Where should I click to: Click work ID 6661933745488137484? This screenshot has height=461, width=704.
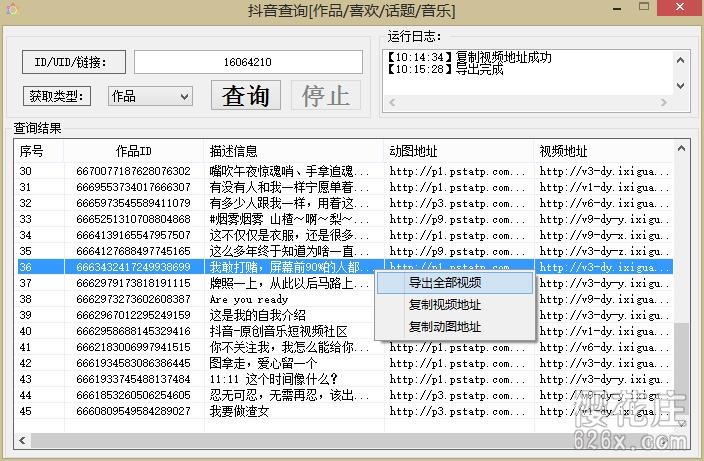click(x=133, y=379)
